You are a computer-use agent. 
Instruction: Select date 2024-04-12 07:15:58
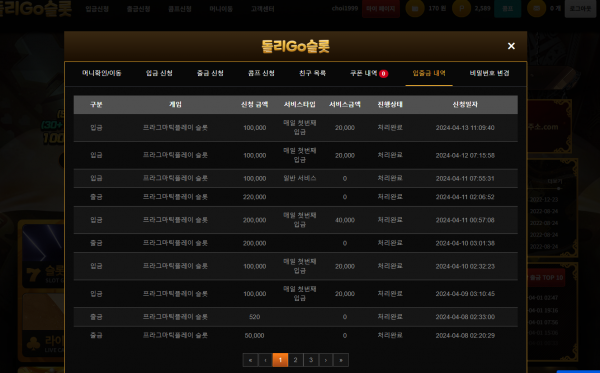click(x=465, y=155)
